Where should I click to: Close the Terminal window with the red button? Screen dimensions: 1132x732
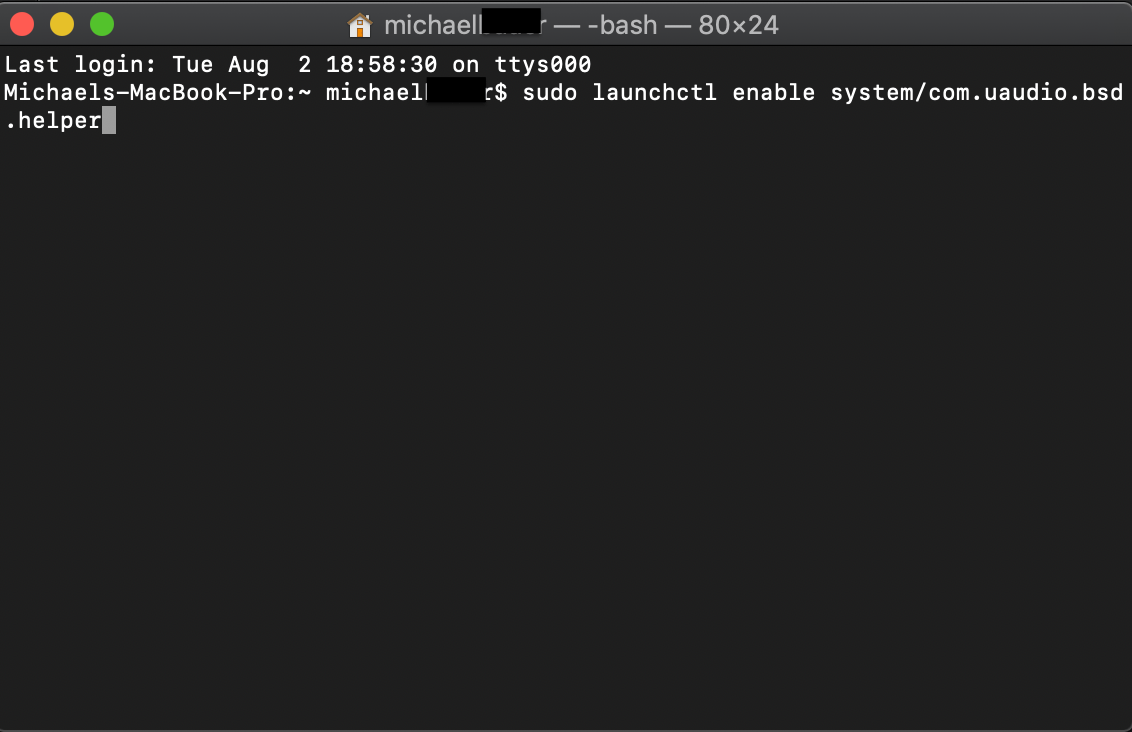click(x=21, y=23)
